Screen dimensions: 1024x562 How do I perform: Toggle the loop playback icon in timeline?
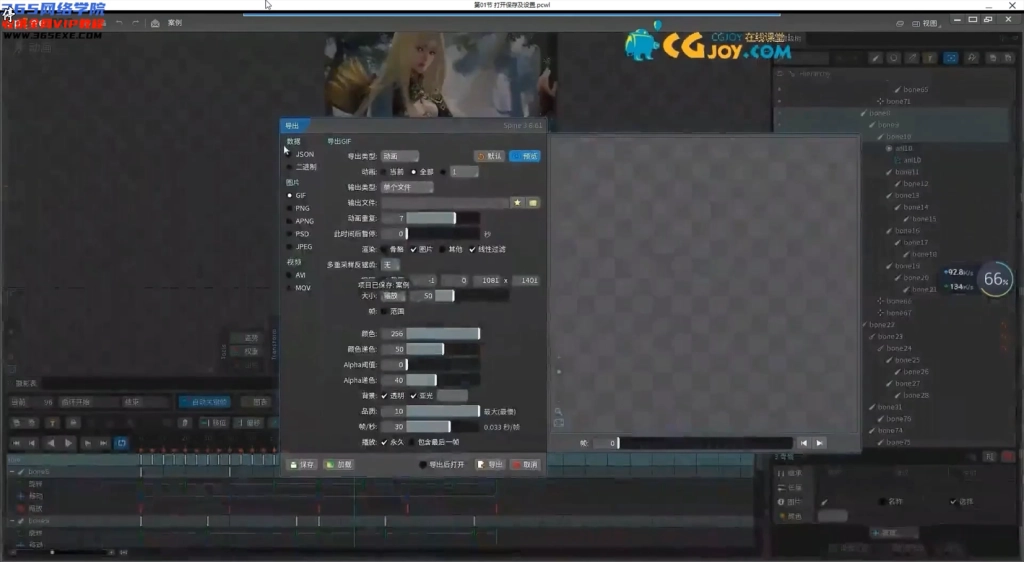coord(122,443)
